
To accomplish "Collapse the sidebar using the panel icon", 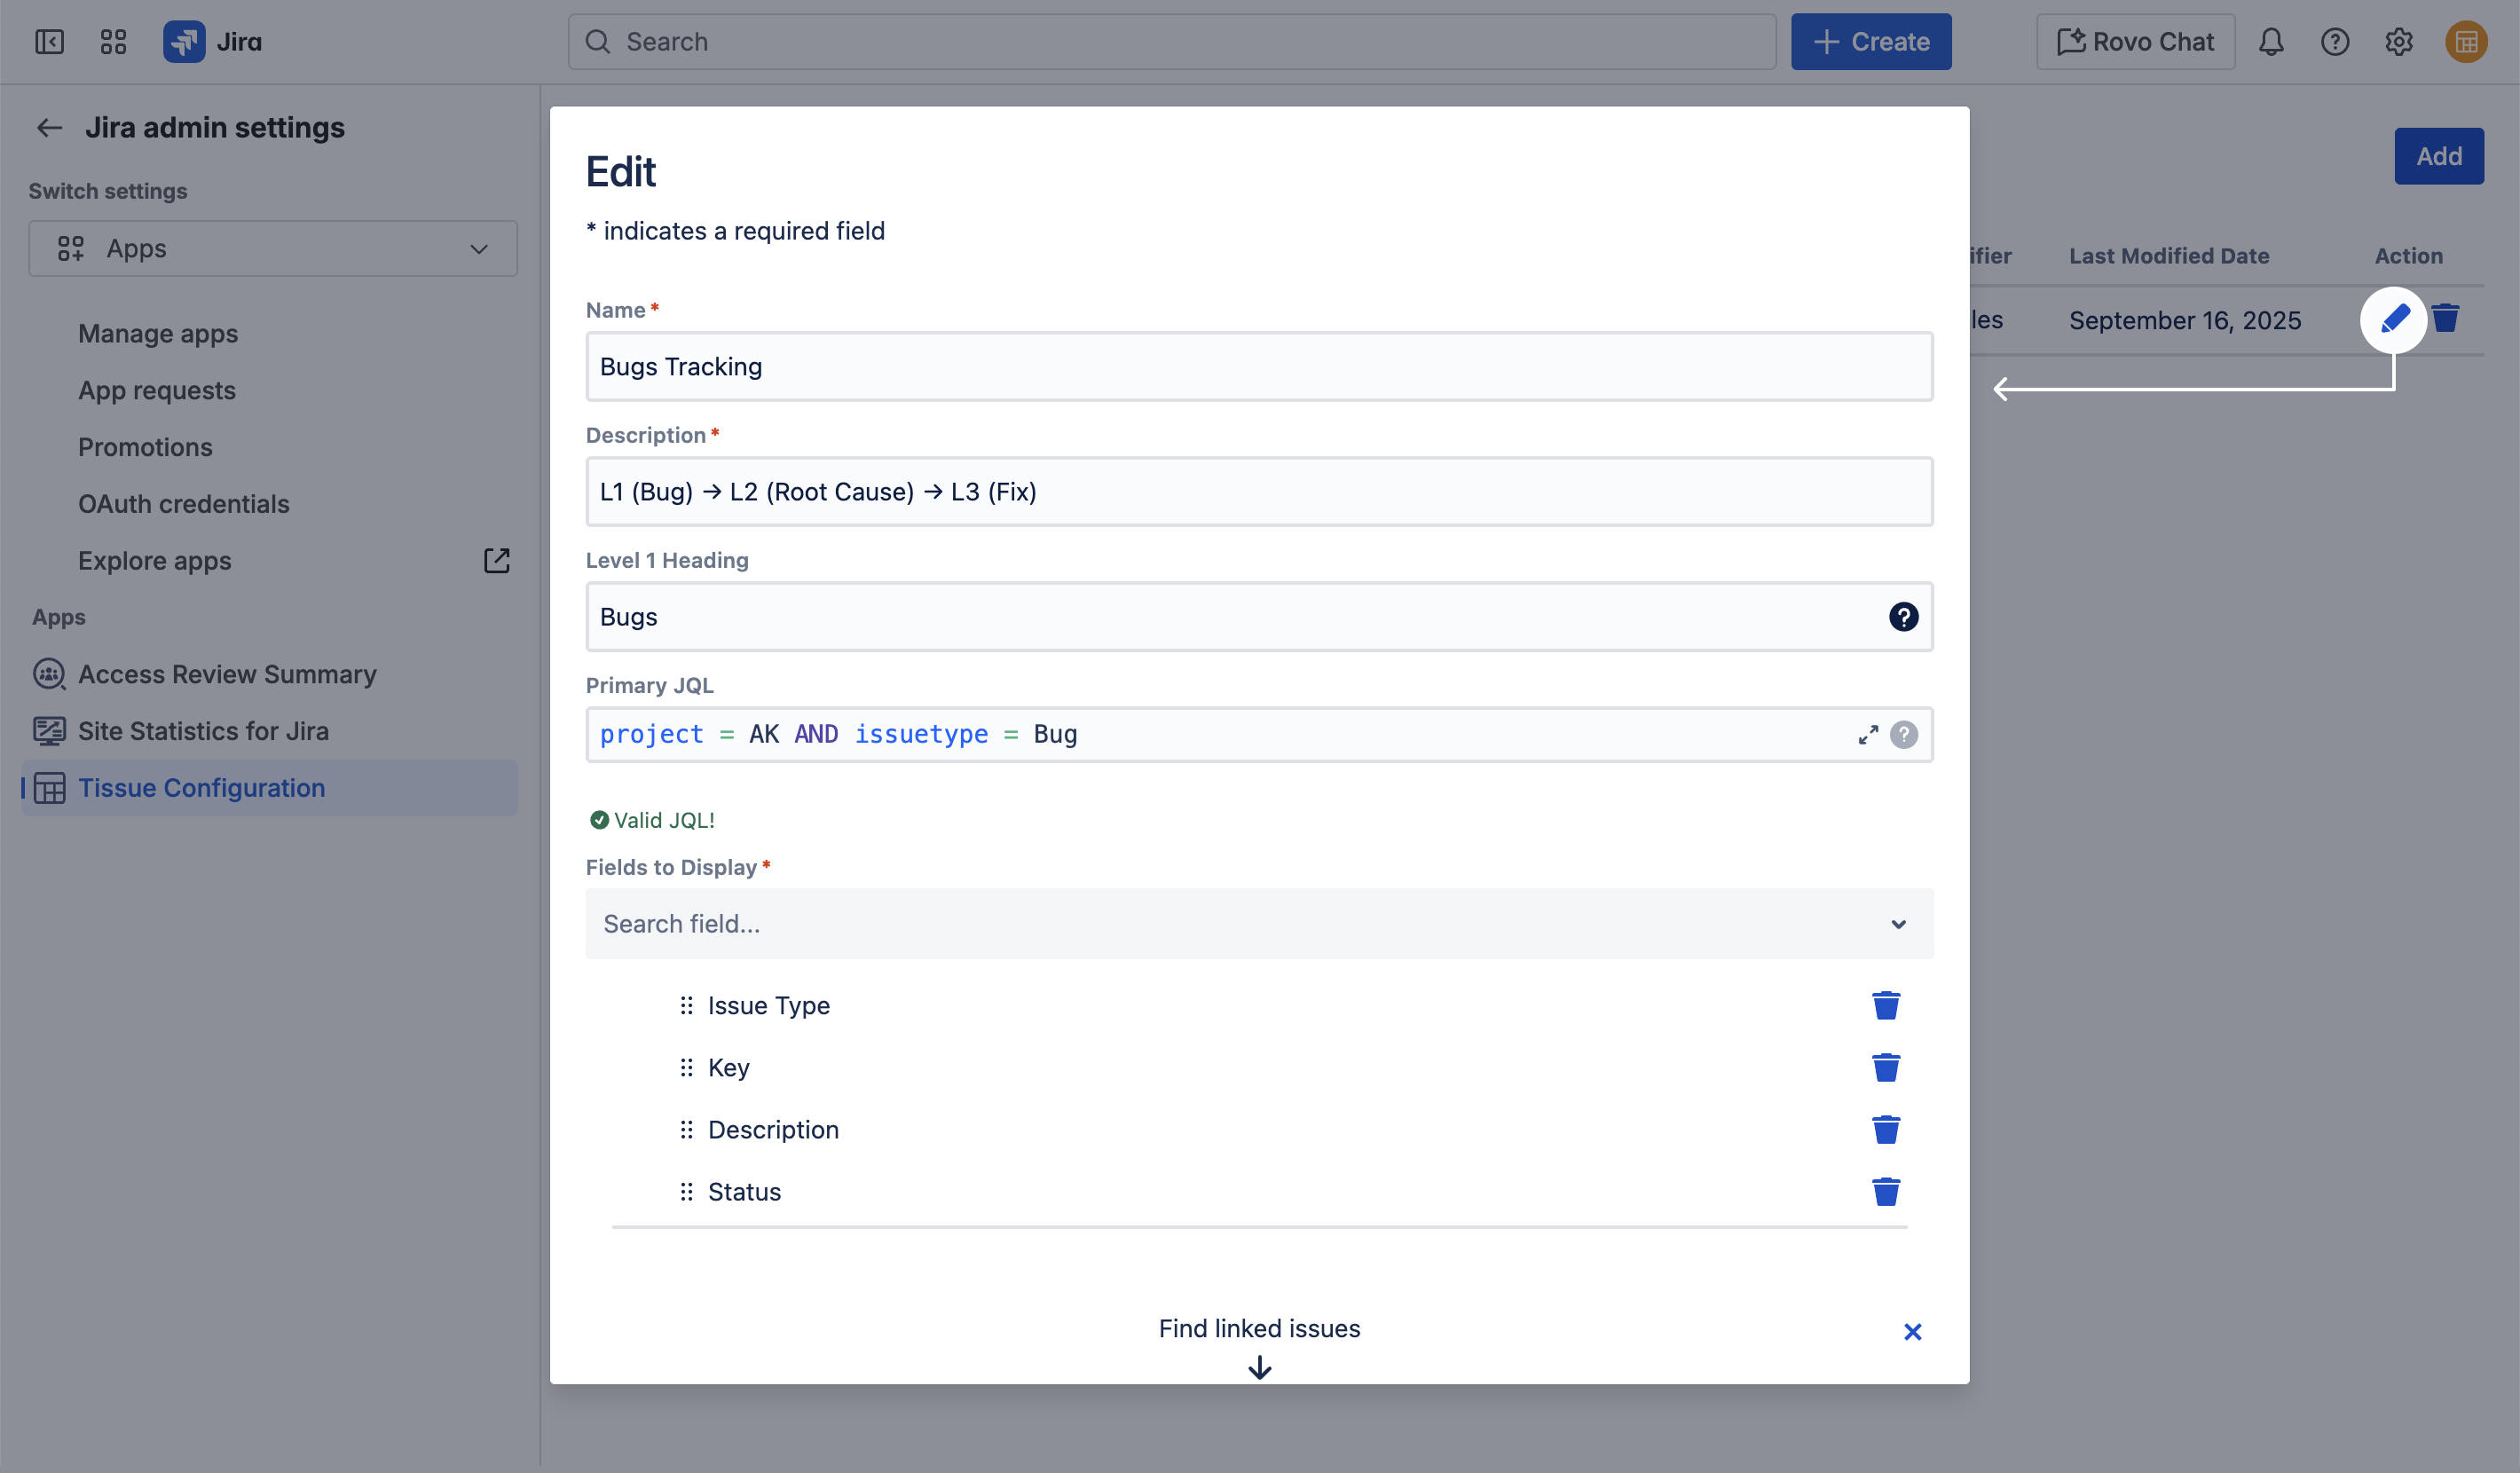I will point(49,42).
